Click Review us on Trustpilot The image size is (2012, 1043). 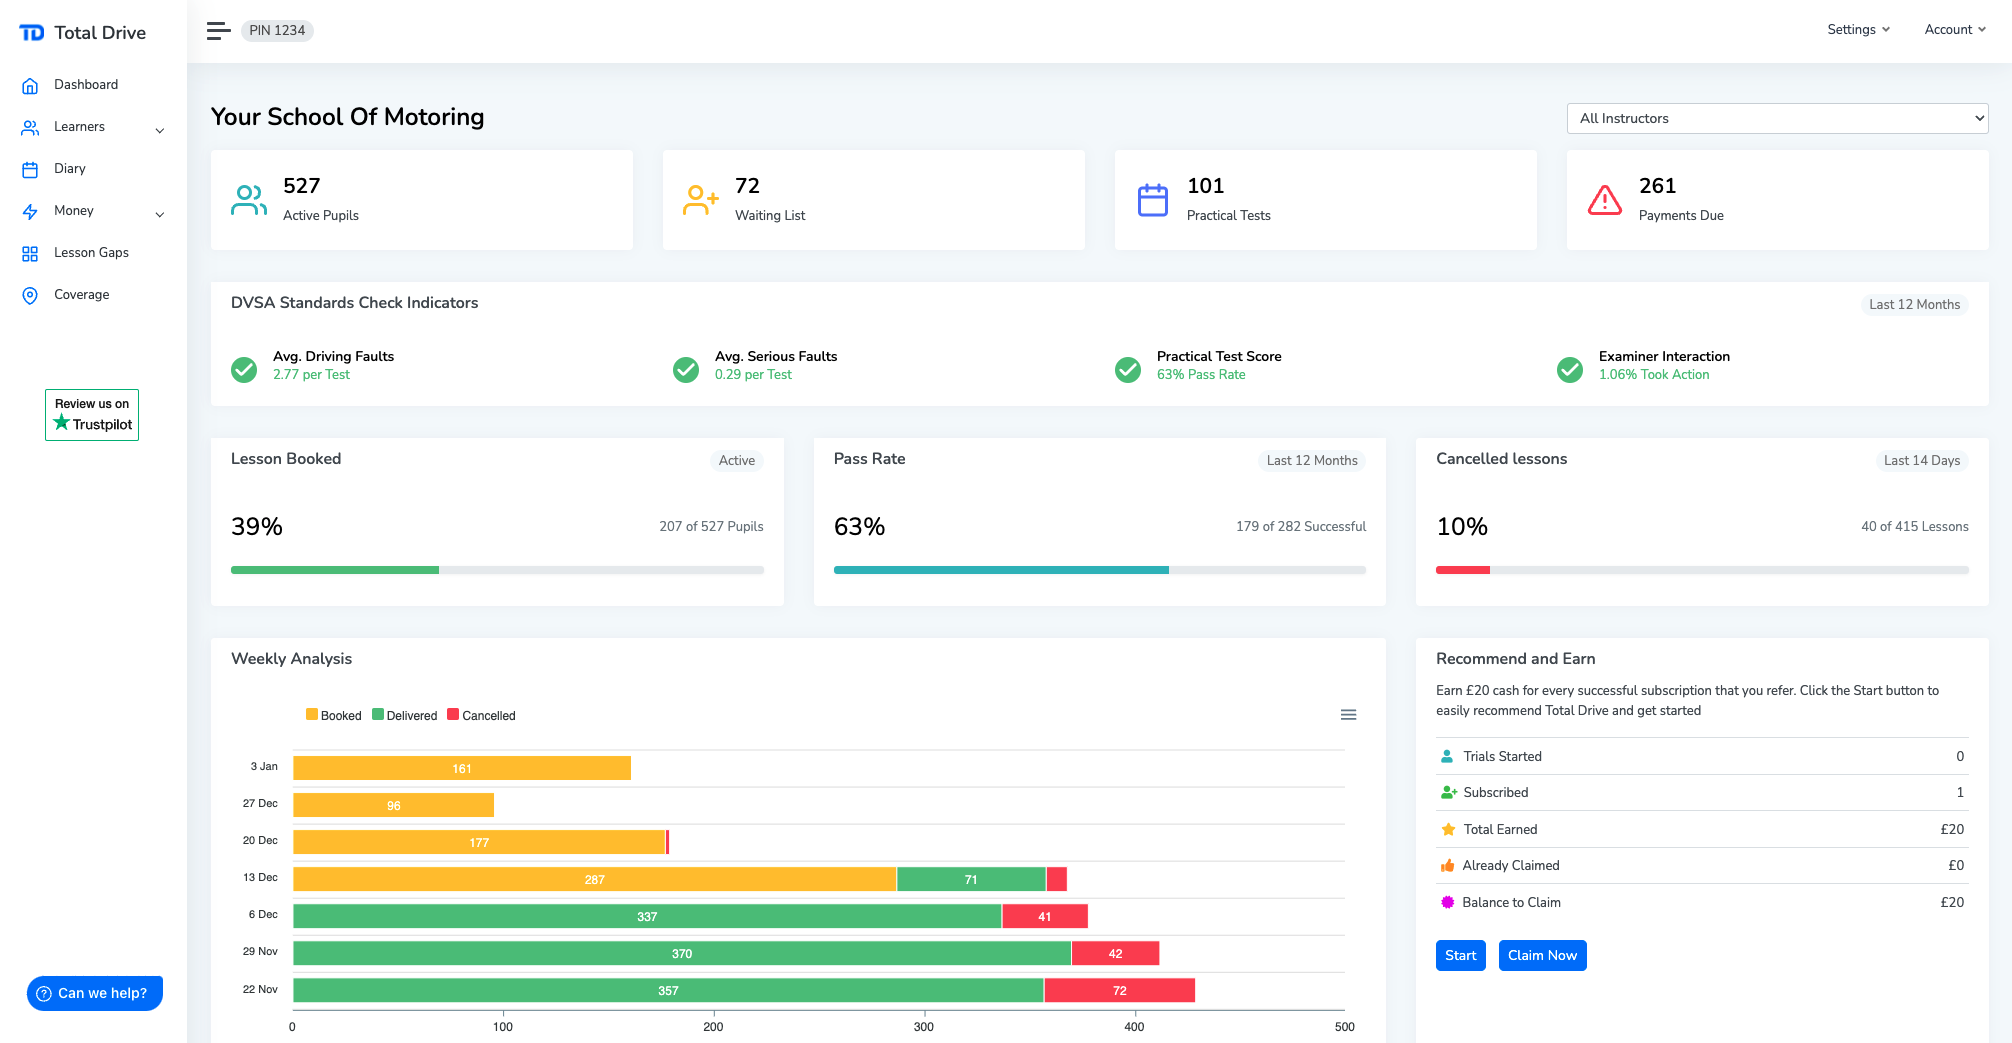(x=91, y=414)
